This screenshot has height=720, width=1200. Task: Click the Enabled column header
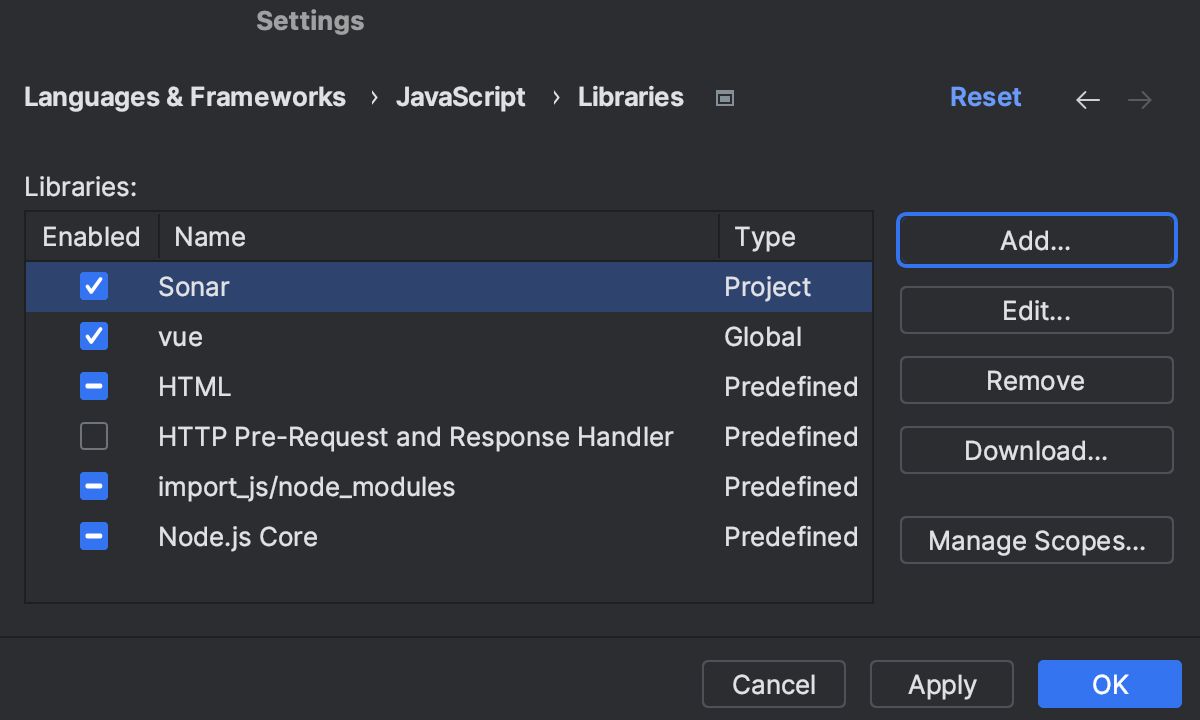[90, 236]
